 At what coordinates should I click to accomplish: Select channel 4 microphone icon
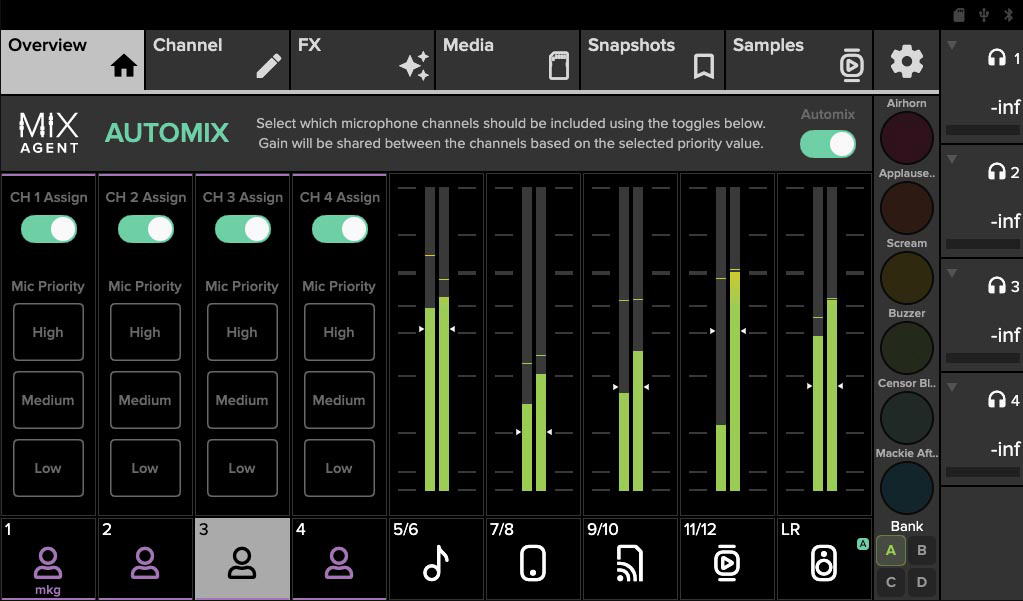339,559
